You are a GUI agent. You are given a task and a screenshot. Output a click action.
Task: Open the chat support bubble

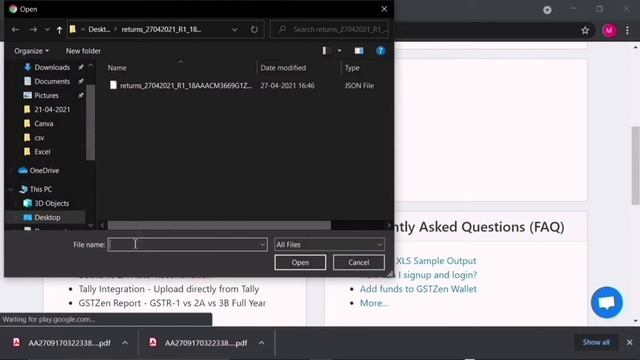(x=607, y=302)
